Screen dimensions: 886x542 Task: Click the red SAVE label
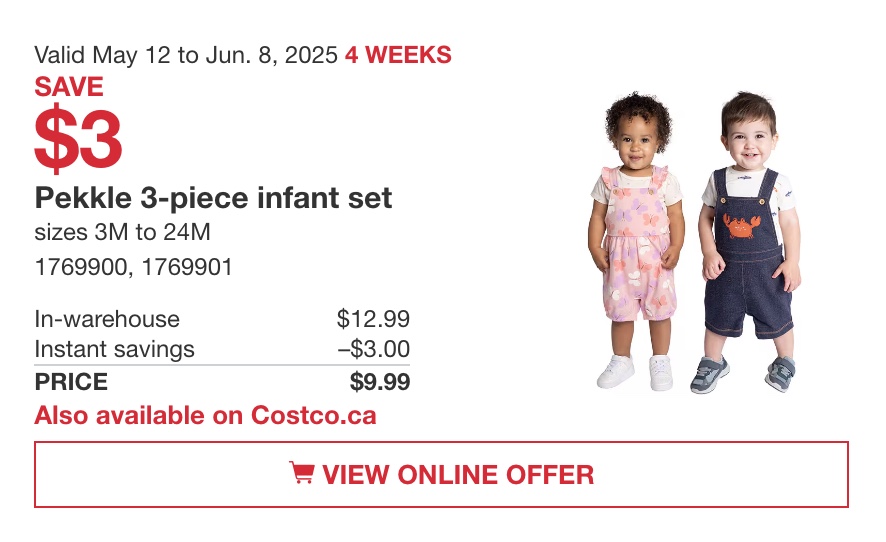pos(69,87)
